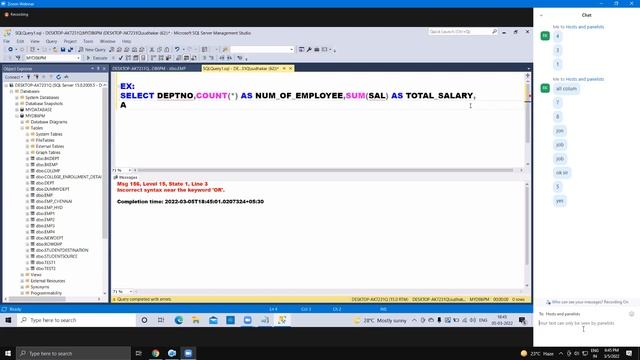
Task: Click the Save All icon in the toolbar
Action: point(70,49)
